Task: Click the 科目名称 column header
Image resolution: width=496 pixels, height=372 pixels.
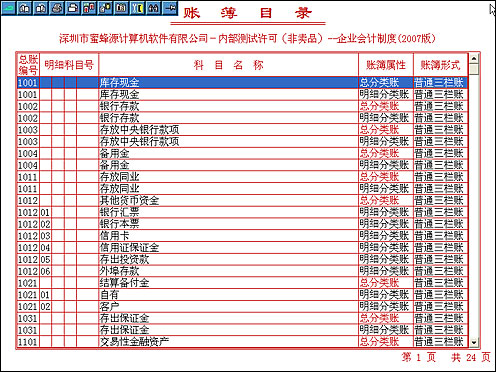Action: (x=228, y=65)
